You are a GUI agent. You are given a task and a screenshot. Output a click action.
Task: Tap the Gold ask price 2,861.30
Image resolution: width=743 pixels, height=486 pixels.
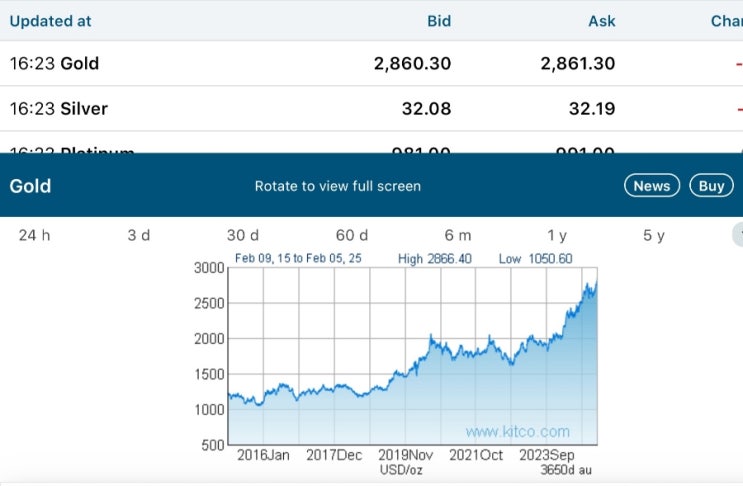click(579, 64)
